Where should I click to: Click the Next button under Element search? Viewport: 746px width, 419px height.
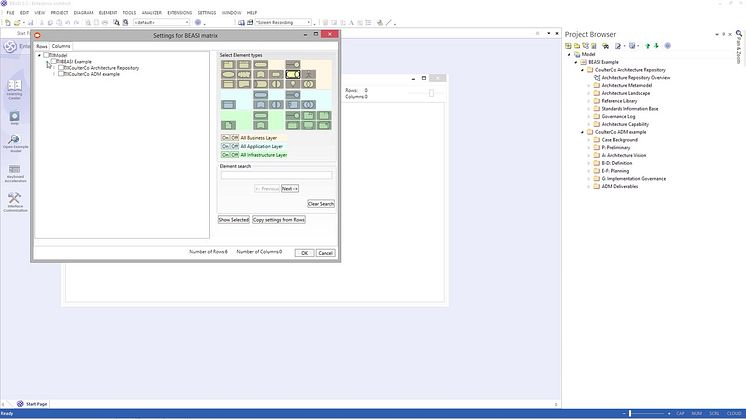tap(290, 189)
